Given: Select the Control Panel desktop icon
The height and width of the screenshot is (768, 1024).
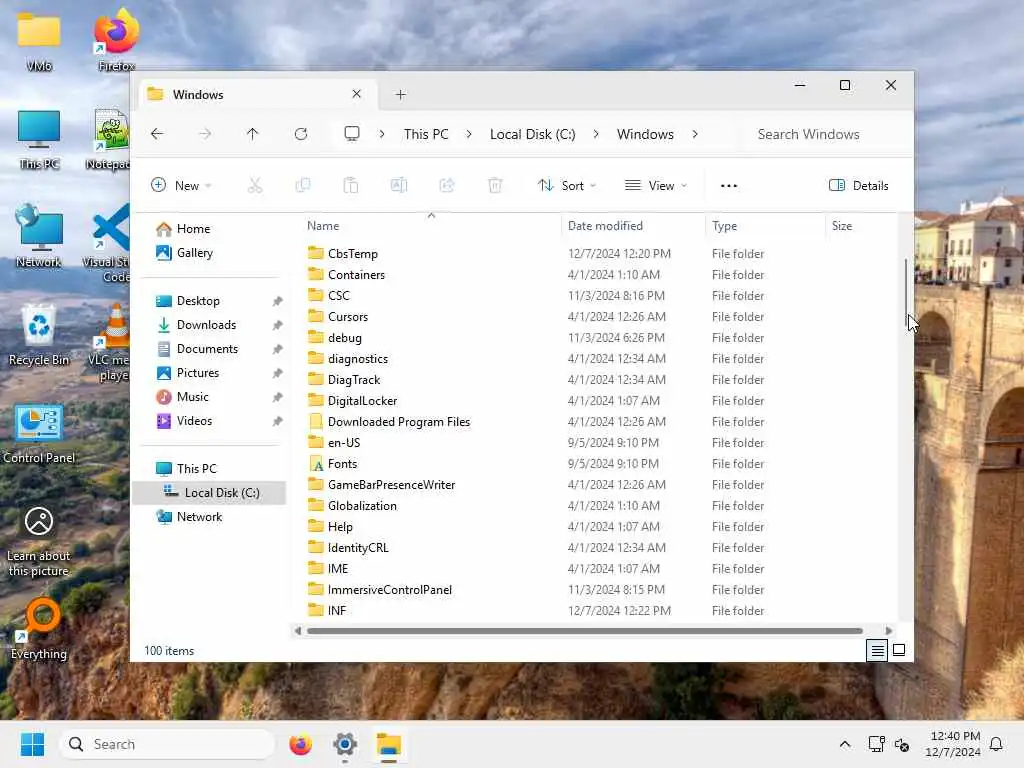Looking at the screenshot, I should [39, 434].
